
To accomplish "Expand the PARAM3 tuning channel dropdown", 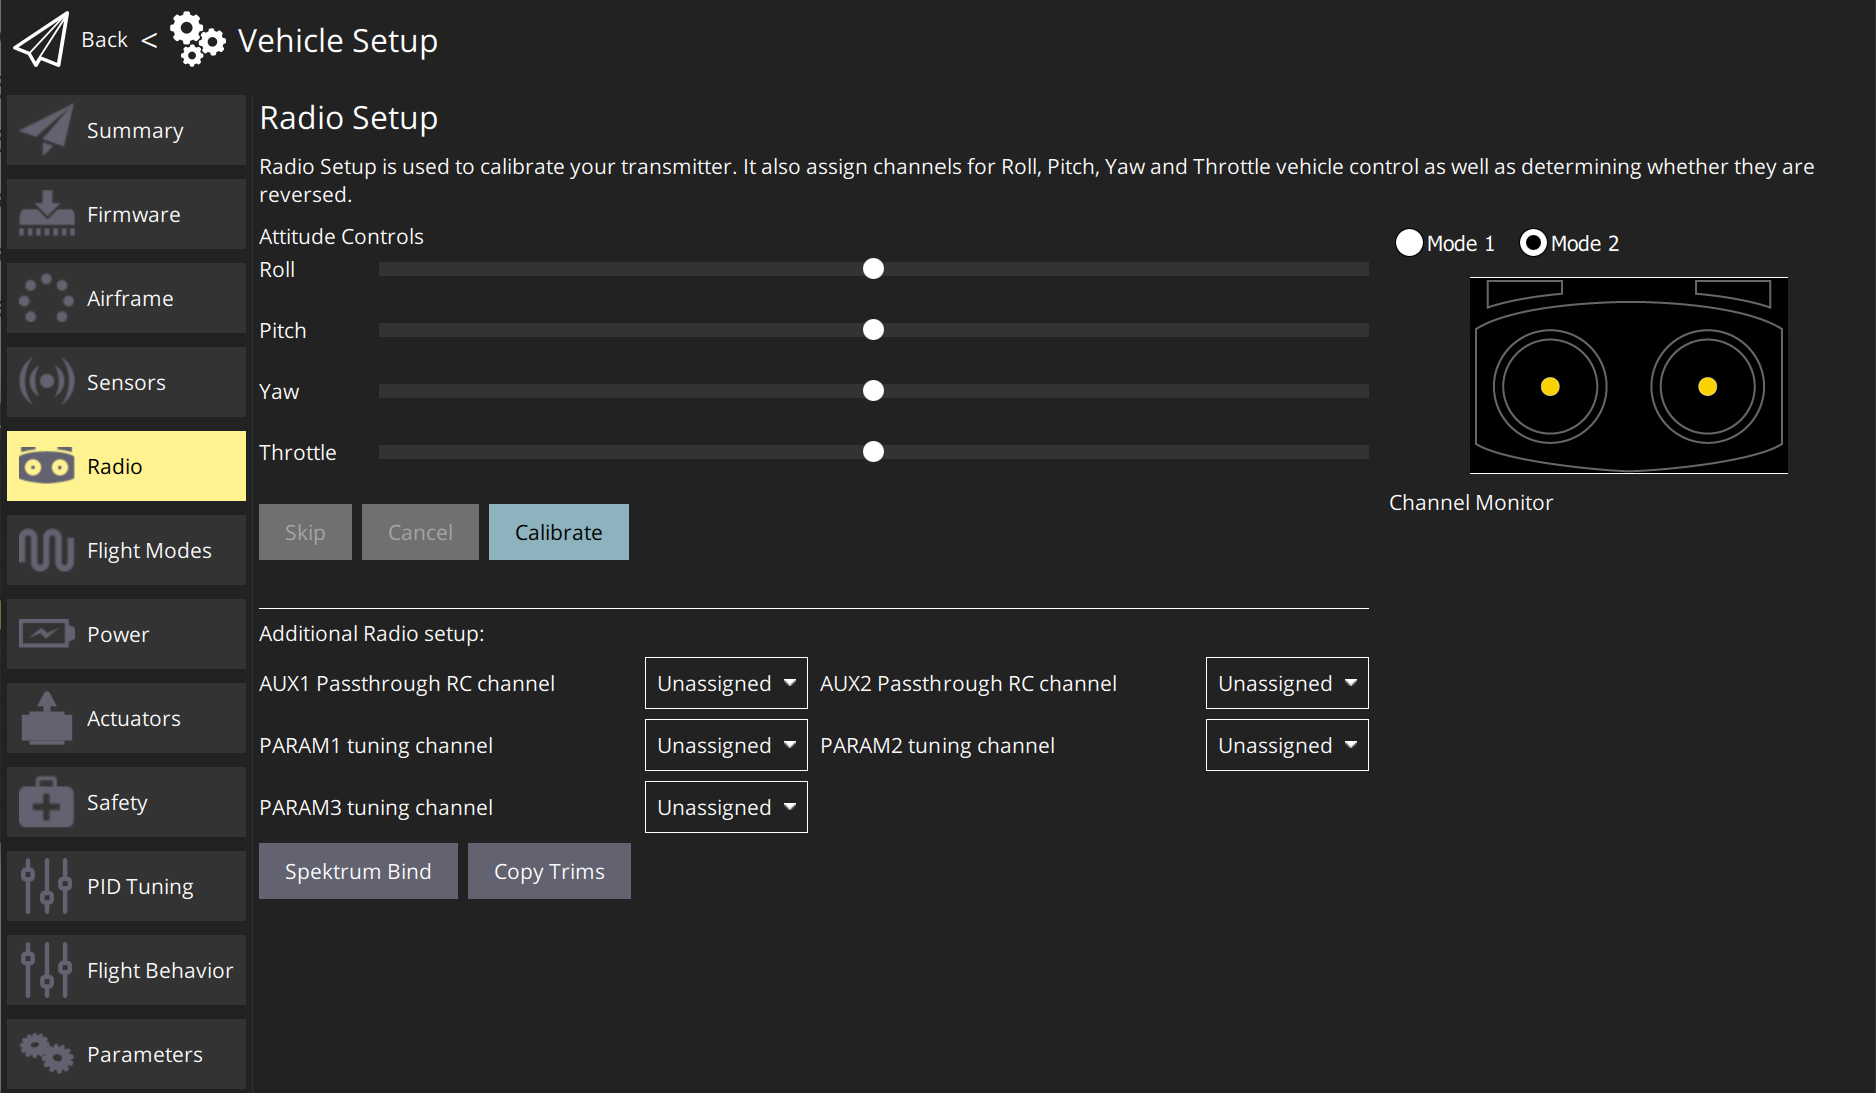I will click(726, 807).
